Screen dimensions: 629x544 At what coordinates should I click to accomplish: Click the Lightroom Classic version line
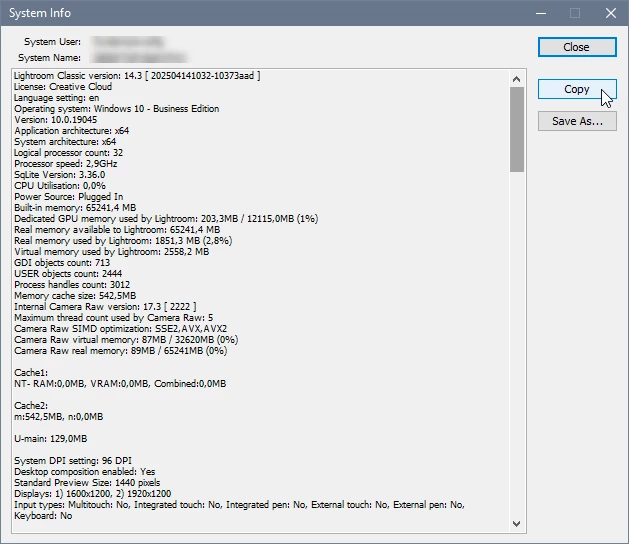pos(137,76)
